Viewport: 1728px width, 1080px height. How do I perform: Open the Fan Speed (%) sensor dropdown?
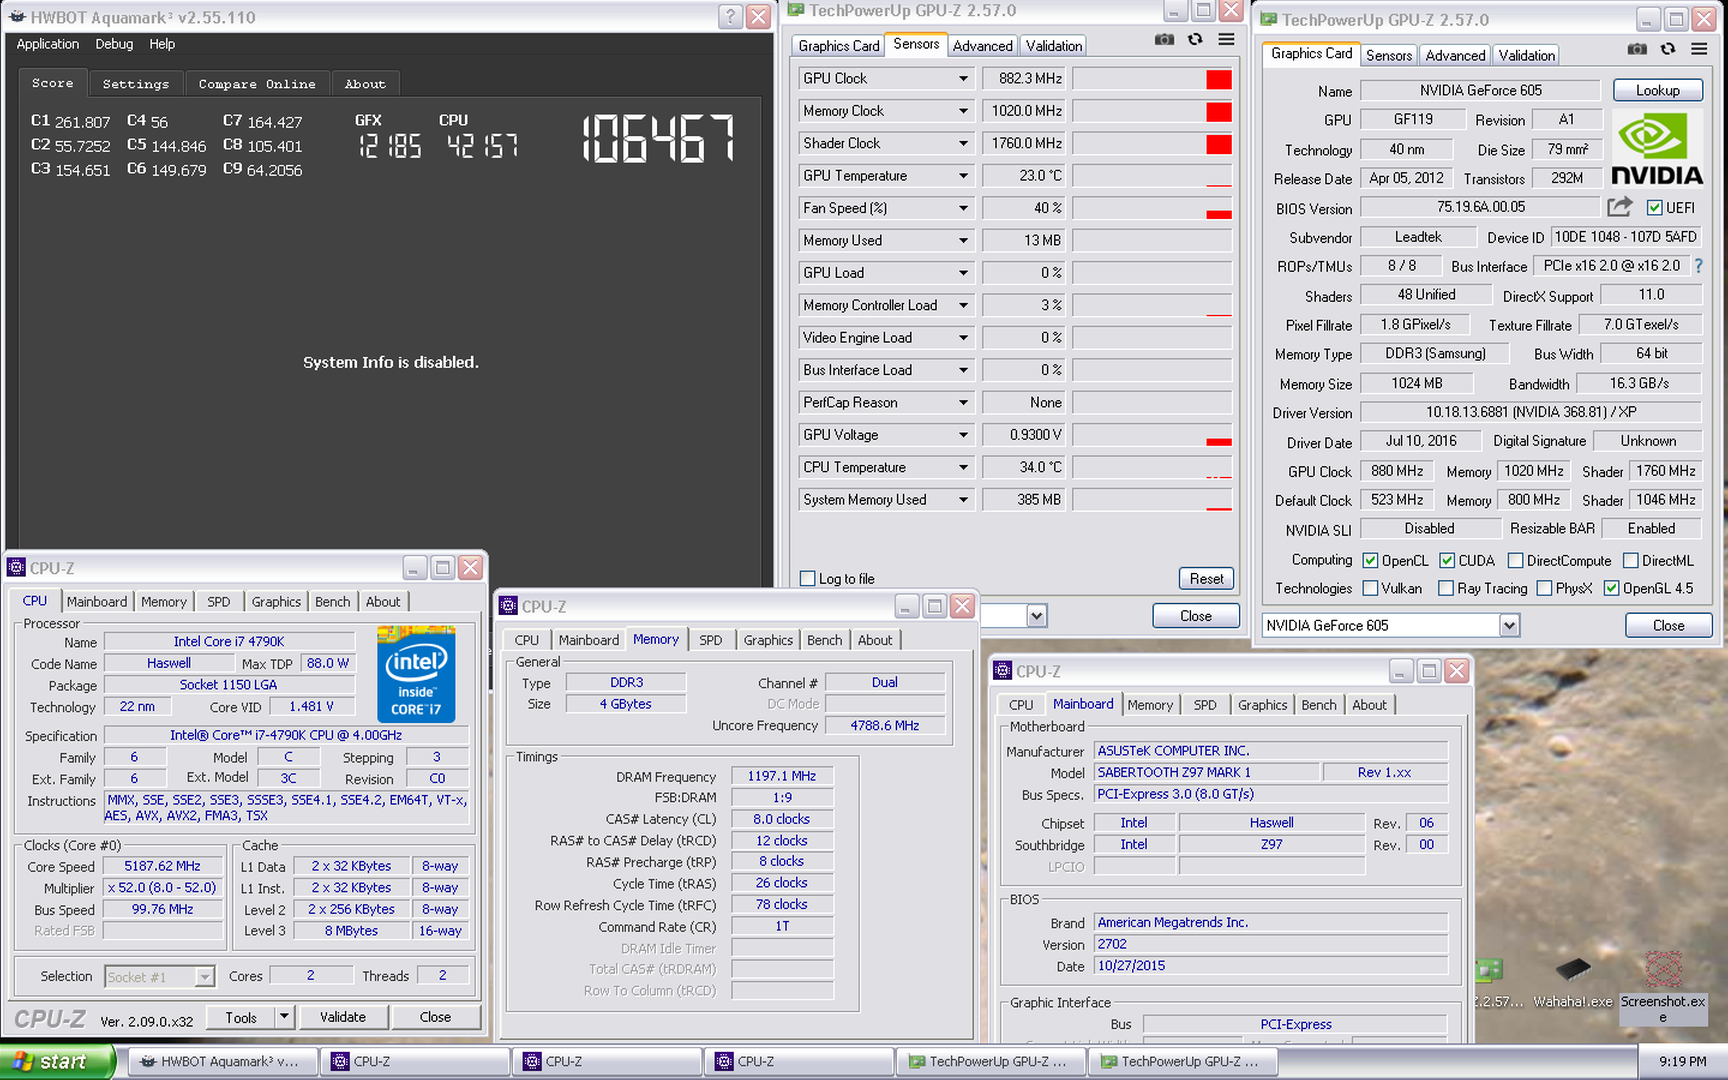[x=963, y=208]
